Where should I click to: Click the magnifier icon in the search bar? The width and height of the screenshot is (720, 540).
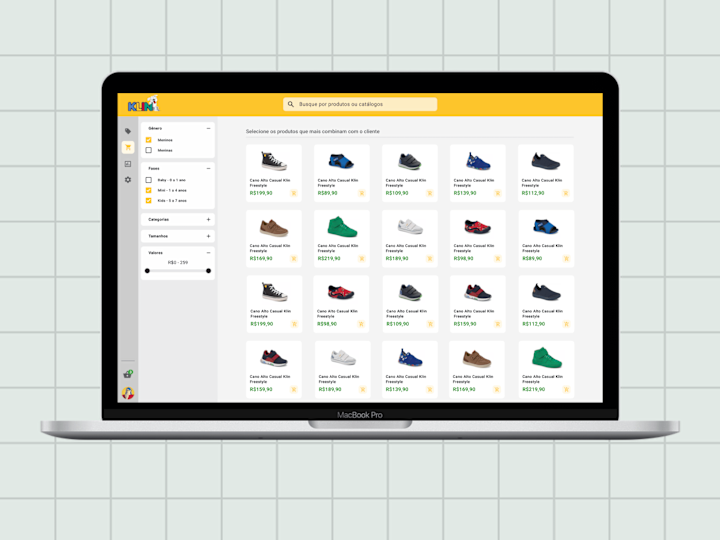(291, 104)
